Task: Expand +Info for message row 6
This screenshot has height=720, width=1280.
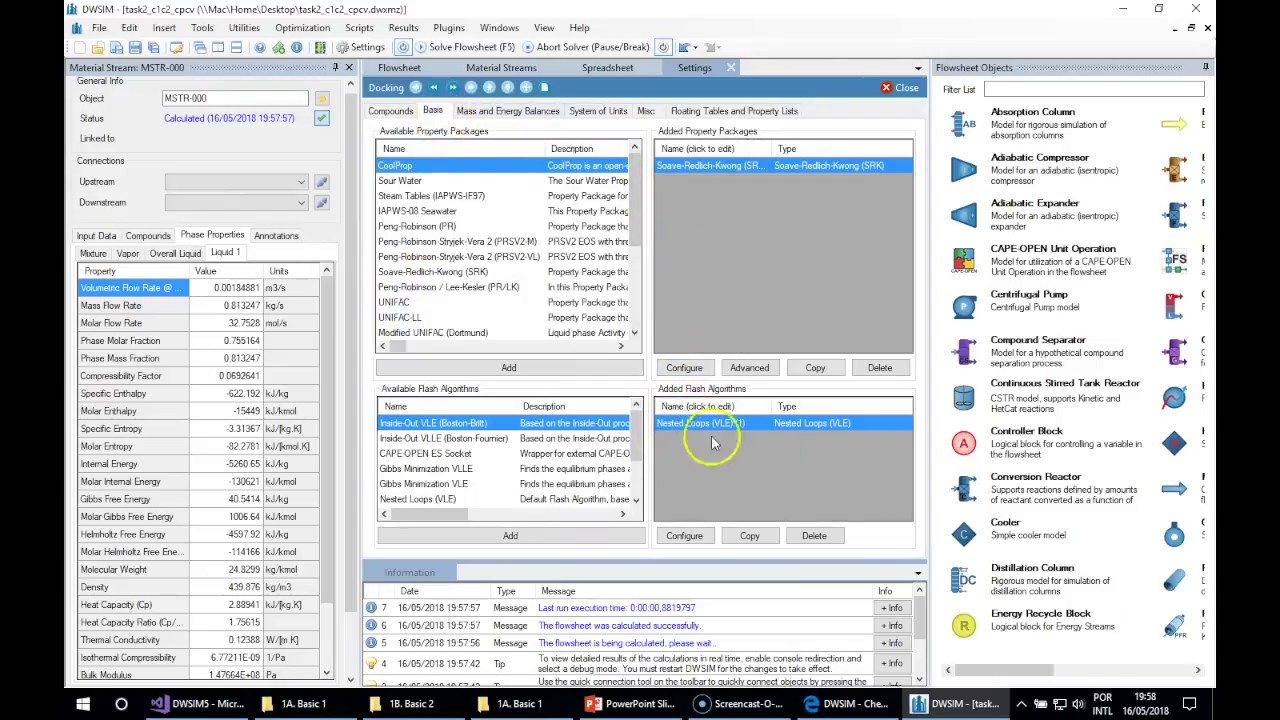Action: tap(890, 626)
